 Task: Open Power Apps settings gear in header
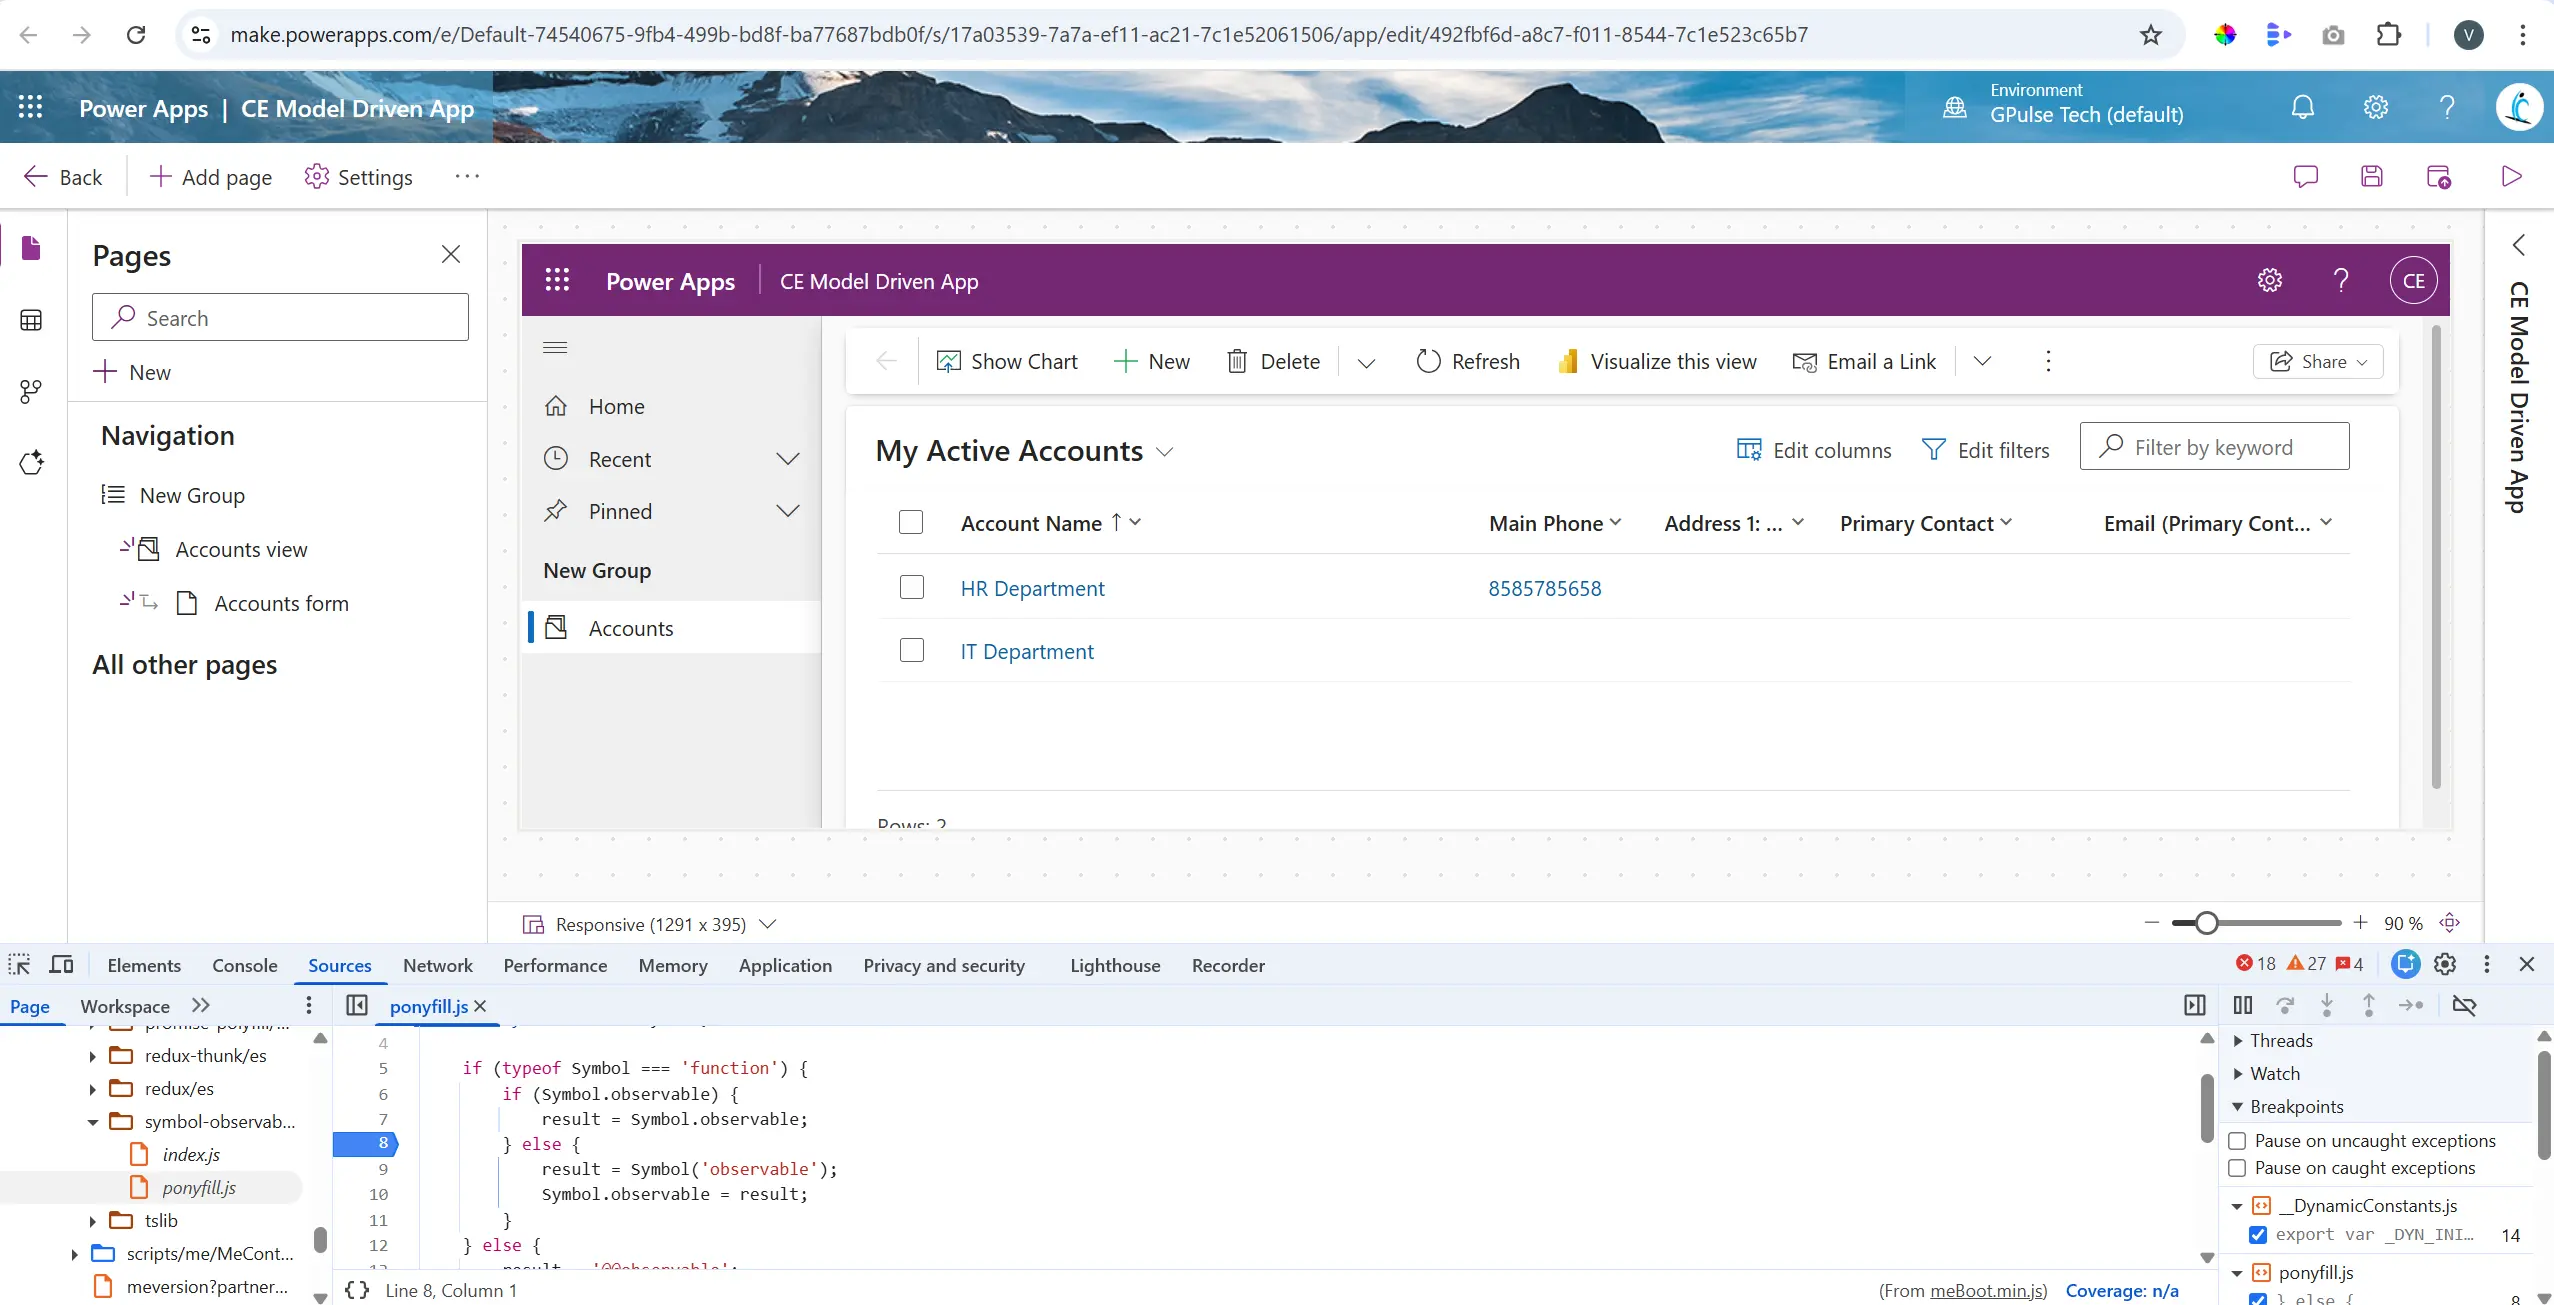(2376, 107)
